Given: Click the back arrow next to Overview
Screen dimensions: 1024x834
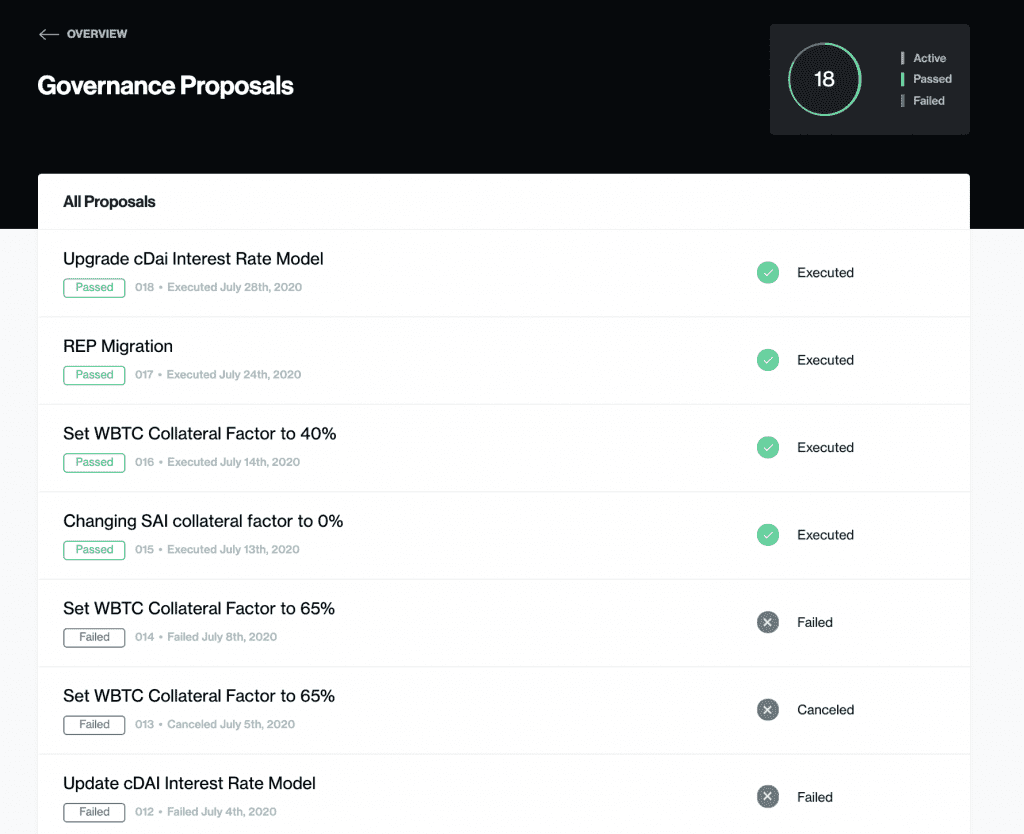Looking at the screenshot, I should point(48,34).
